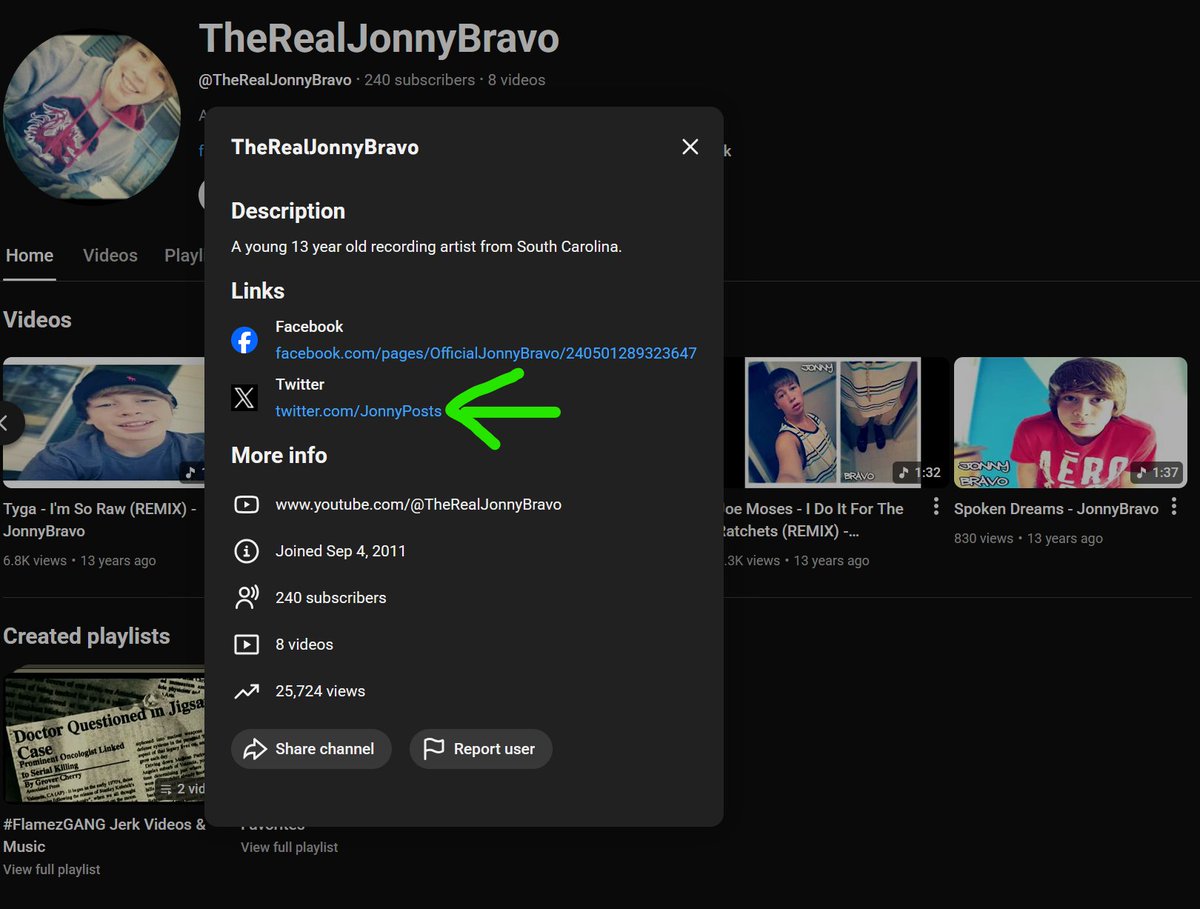Click the trending arrow icon beside views
This screenshot has height=909, width=1200.
pyautogui.click(x=246, y=691)
